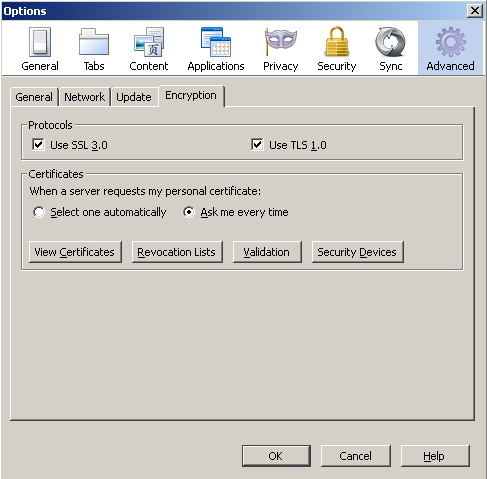
Task: Select the Advanced gear icon
Action: 451,42
